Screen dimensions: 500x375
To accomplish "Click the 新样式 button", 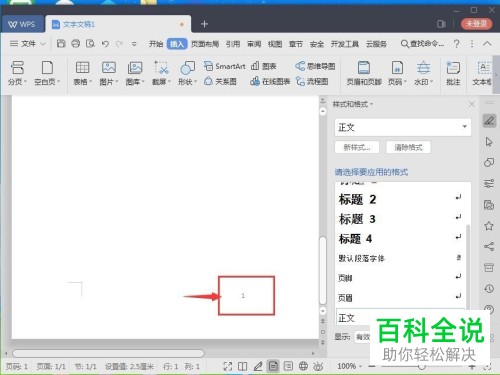I will [357, 147].
